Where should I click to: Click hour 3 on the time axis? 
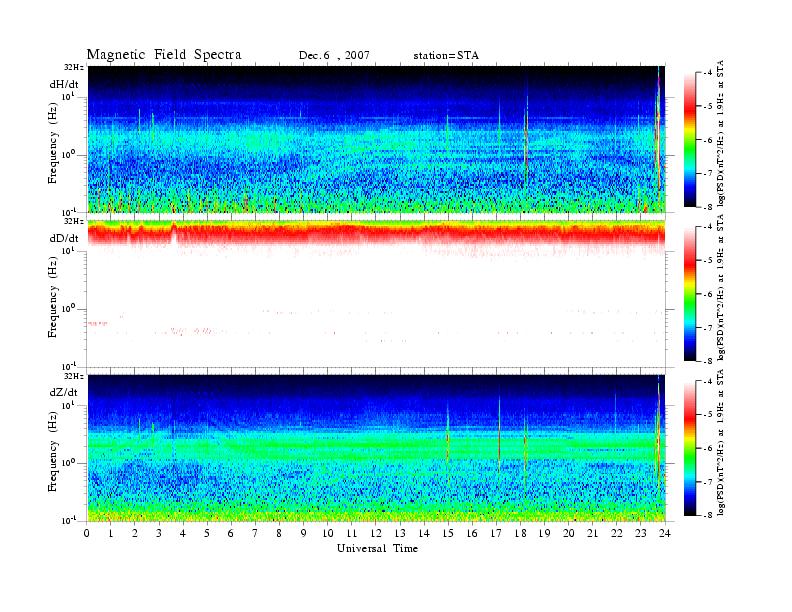click(159, 534)
